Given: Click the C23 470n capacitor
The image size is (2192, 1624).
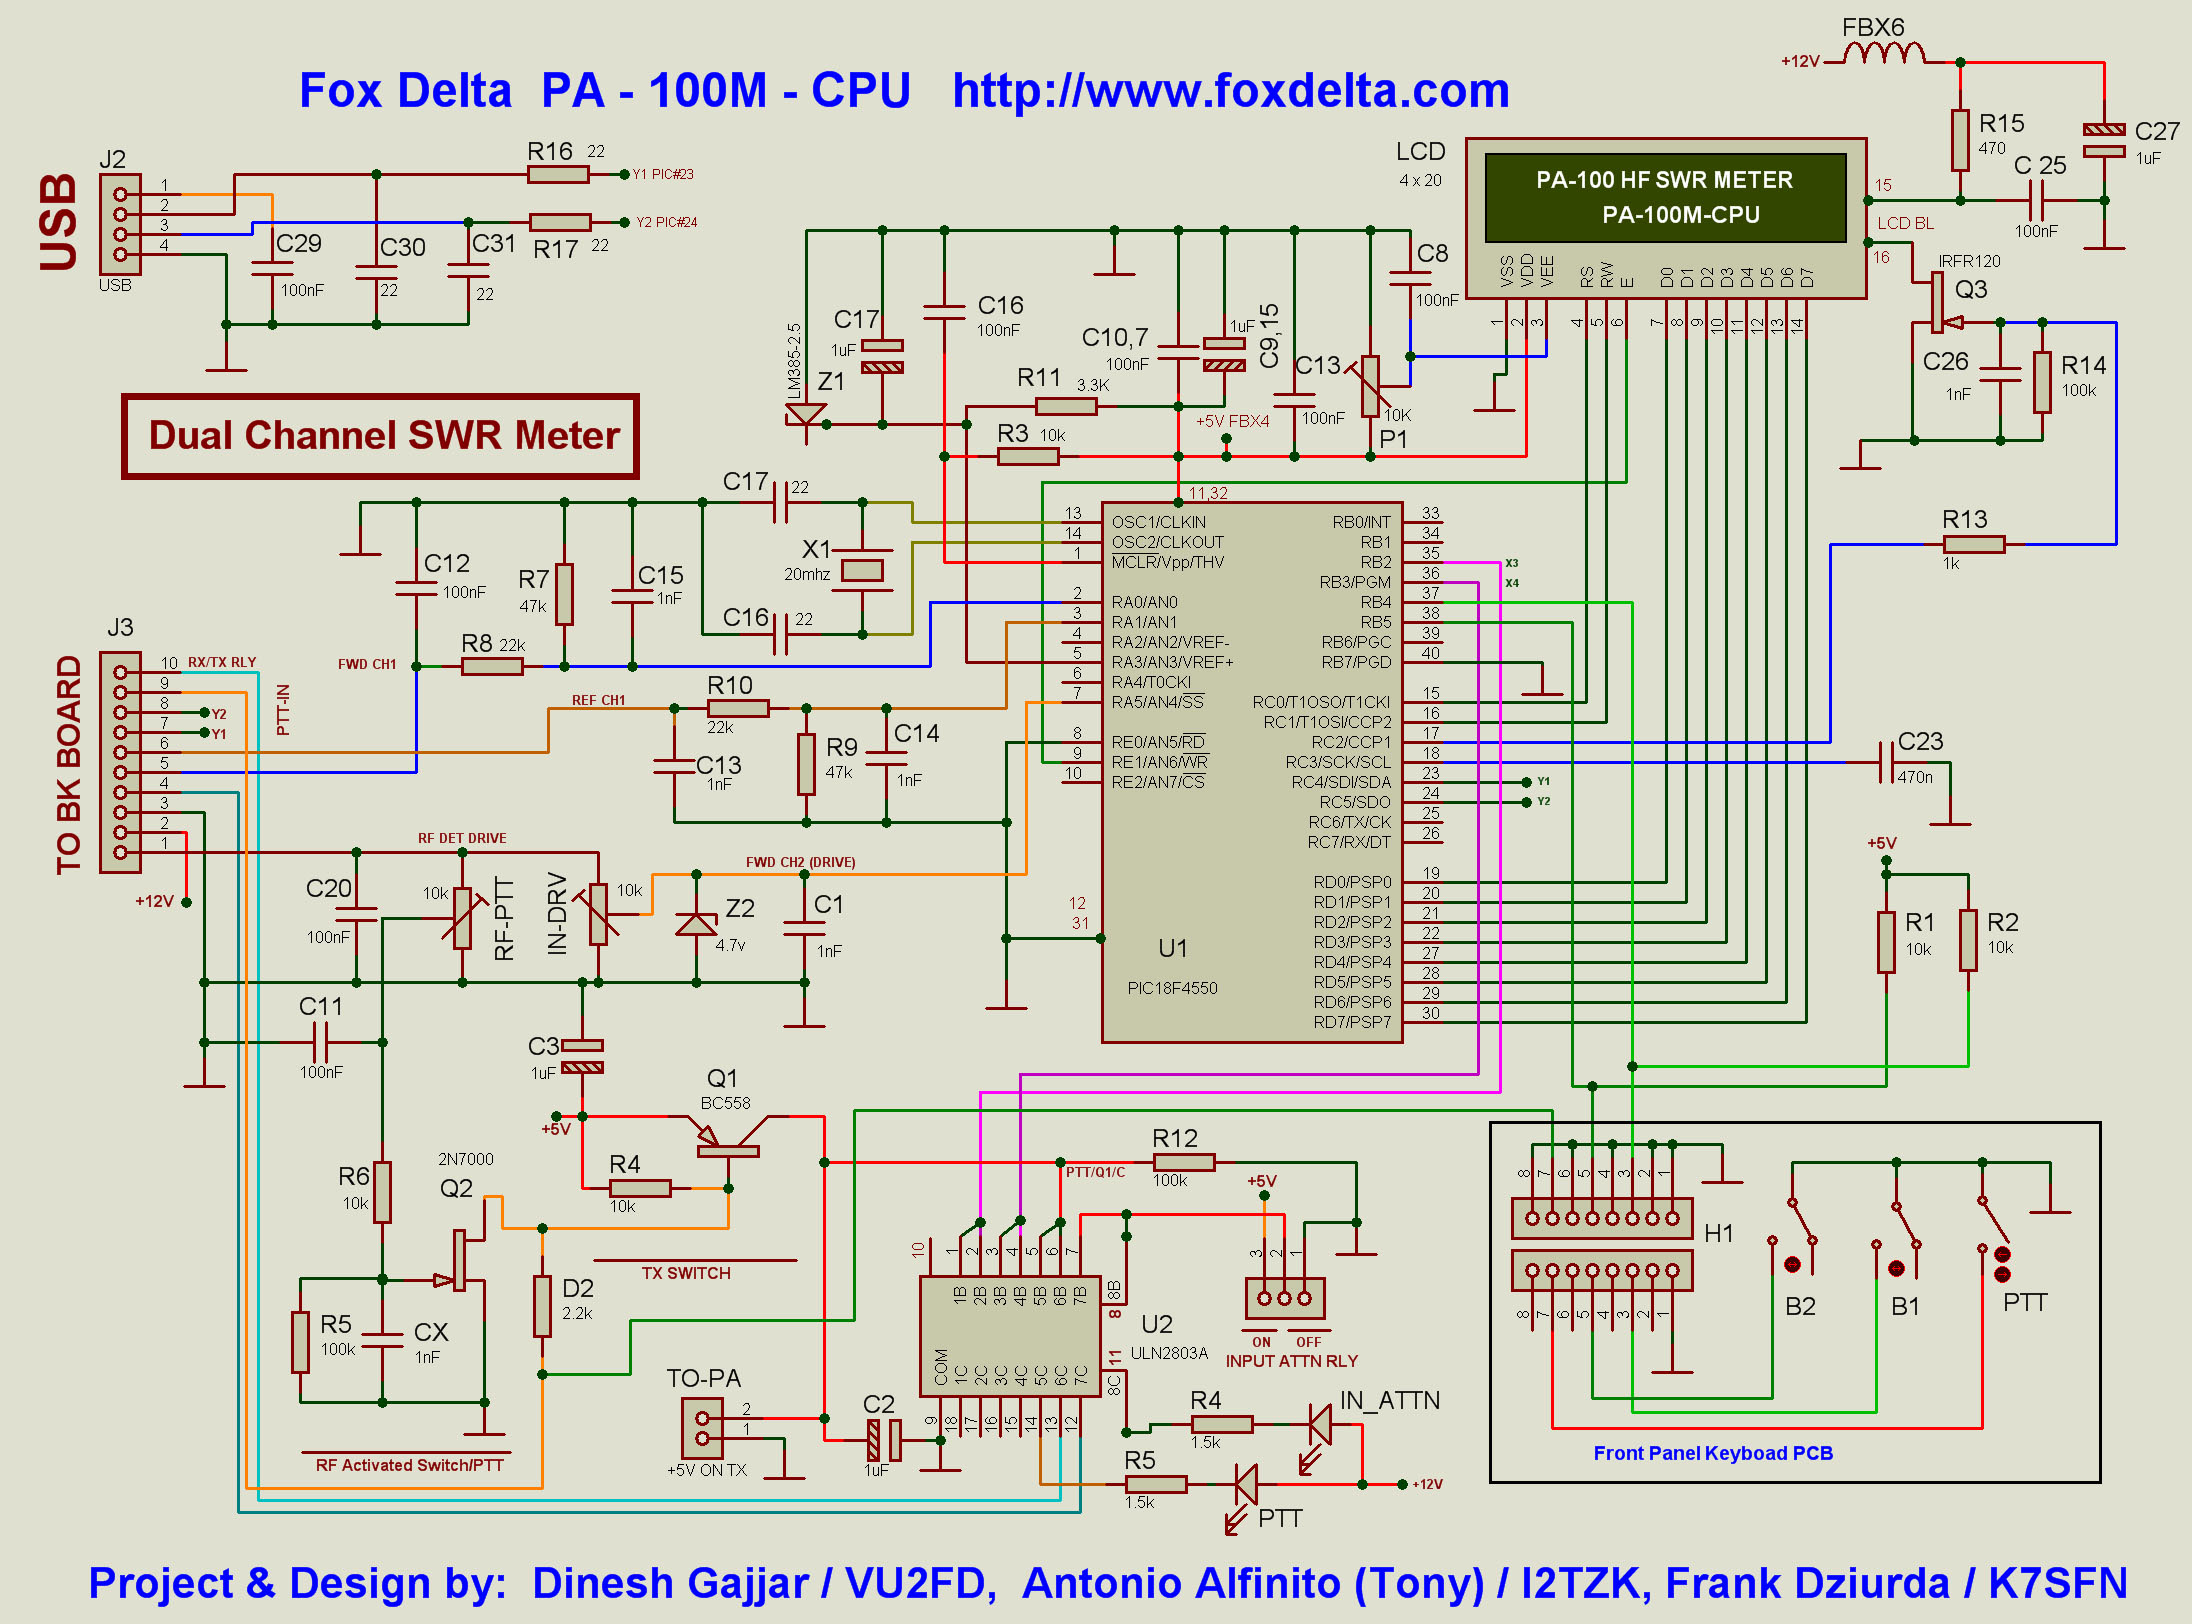Looking at the screenshot, I should (1887, 762).
